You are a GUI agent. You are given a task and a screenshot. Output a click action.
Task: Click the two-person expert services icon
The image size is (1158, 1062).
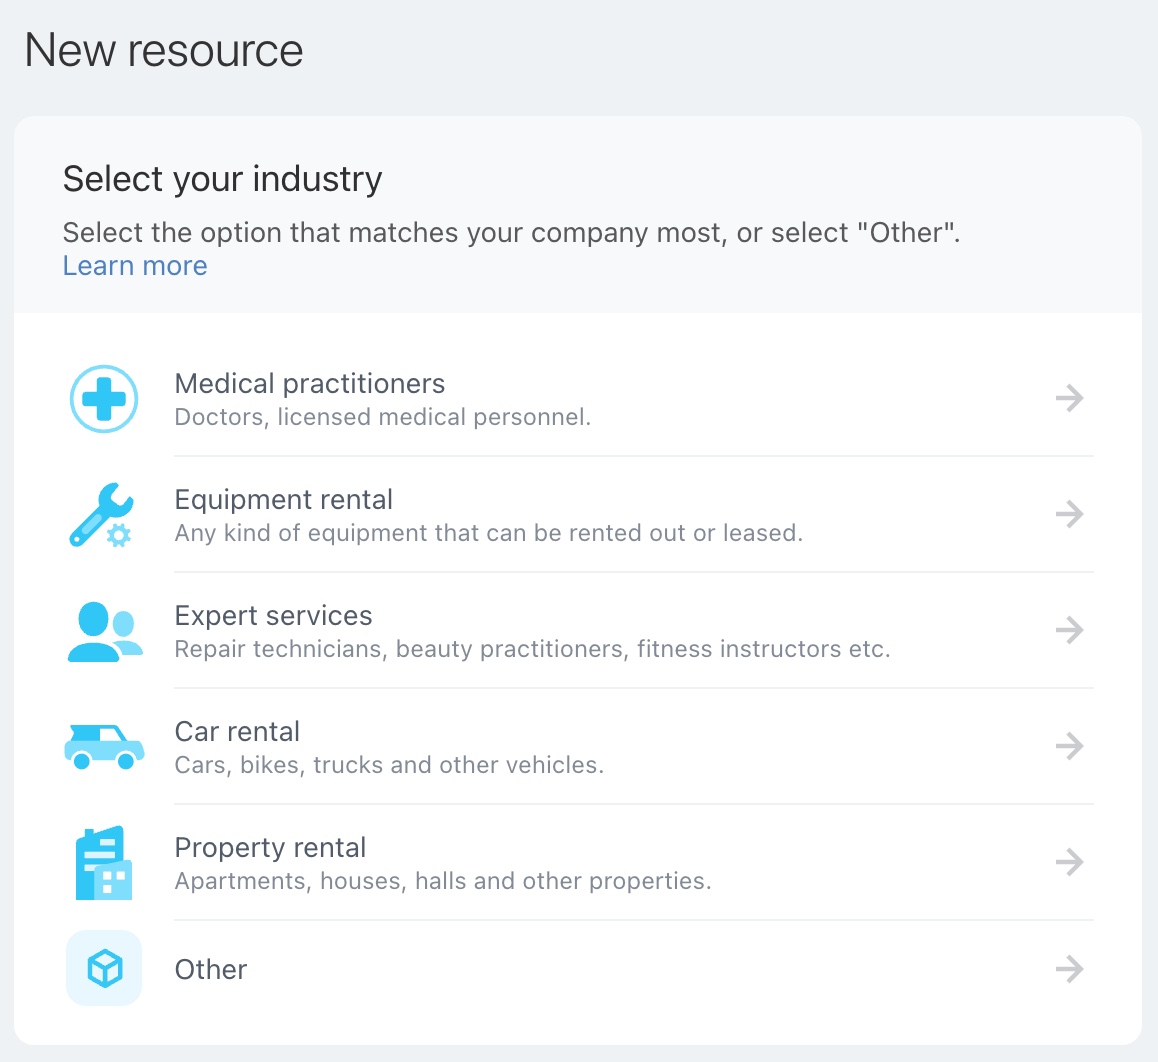(104, 631)
